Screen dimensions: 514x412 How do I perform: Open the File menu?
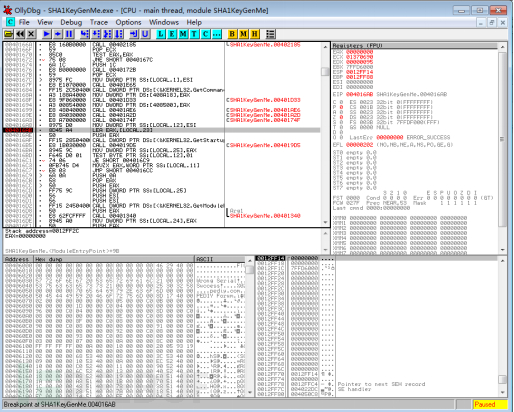24,22
